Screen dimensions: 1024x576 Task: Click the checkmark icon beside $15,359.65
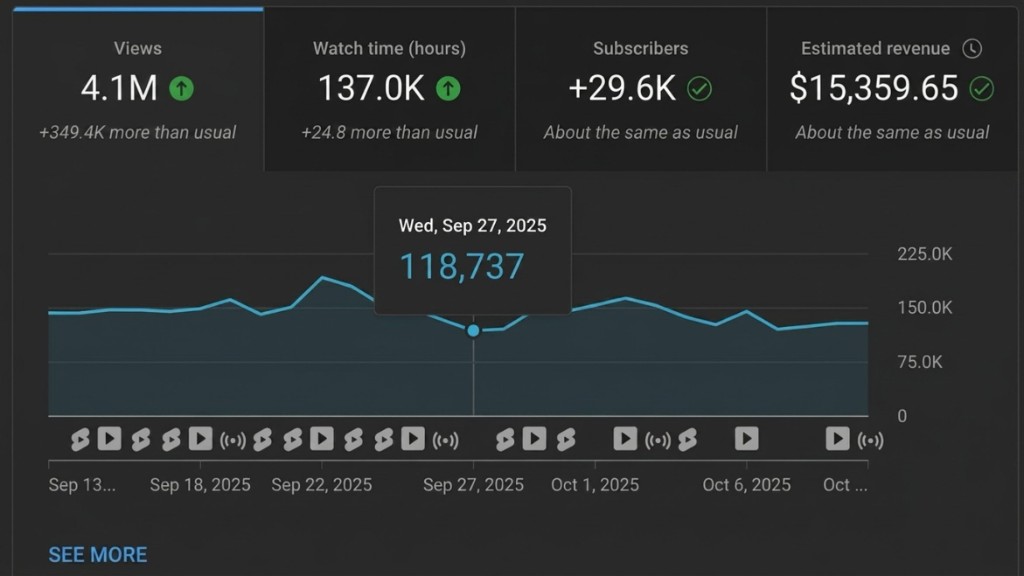(x=982, y=88)
